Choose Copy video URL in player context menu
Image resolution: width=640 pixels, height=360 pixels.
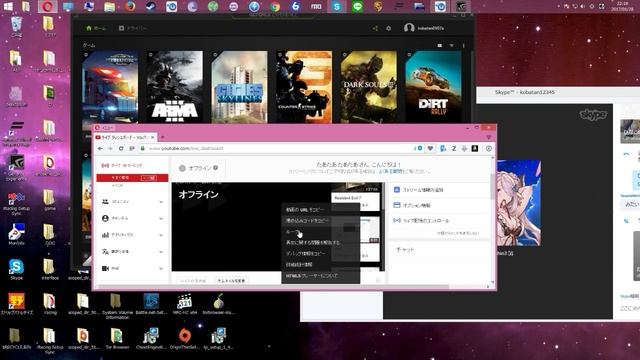[321, 209]
